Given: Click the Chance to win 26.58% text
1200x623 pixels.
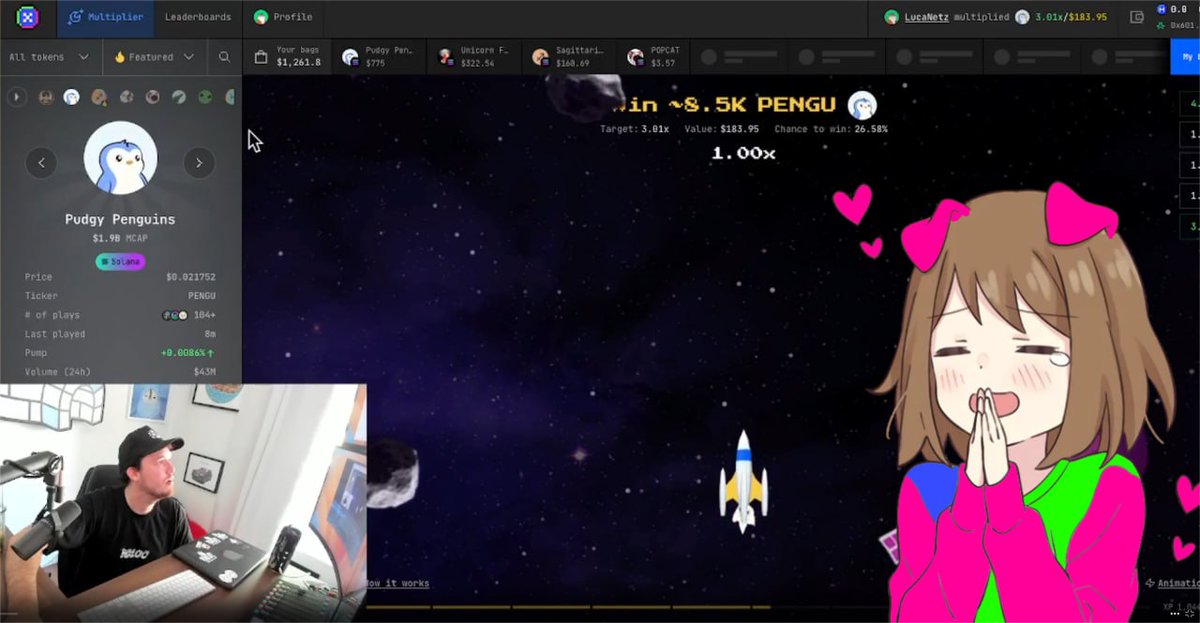Looking at the screenshot, I should coord(831,129).
